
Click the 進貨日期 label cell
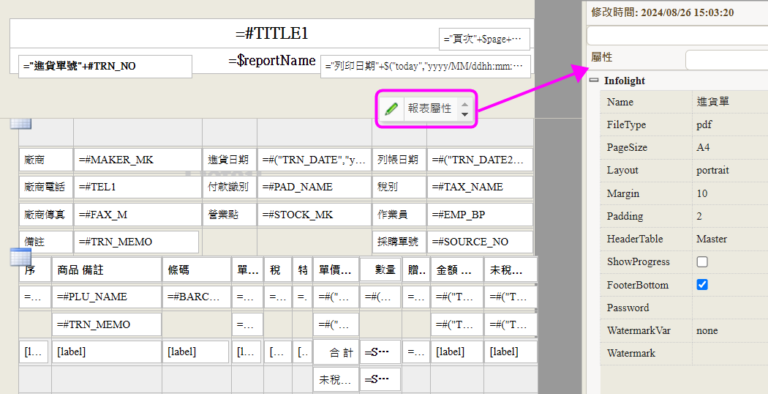point(229,160)
